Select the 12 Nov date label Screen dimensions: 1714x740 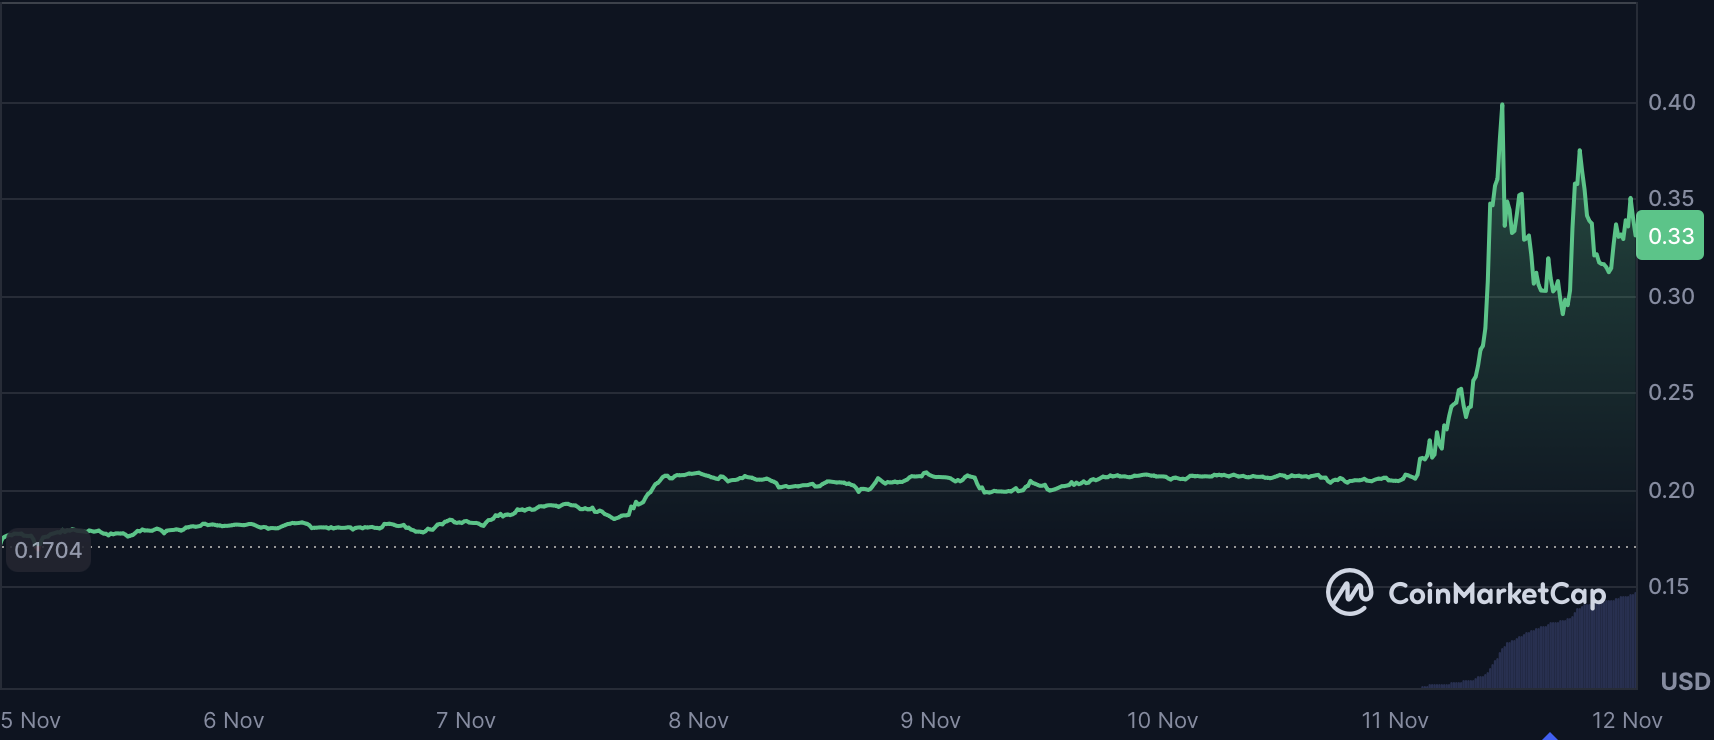click(x=1627, y=720)
